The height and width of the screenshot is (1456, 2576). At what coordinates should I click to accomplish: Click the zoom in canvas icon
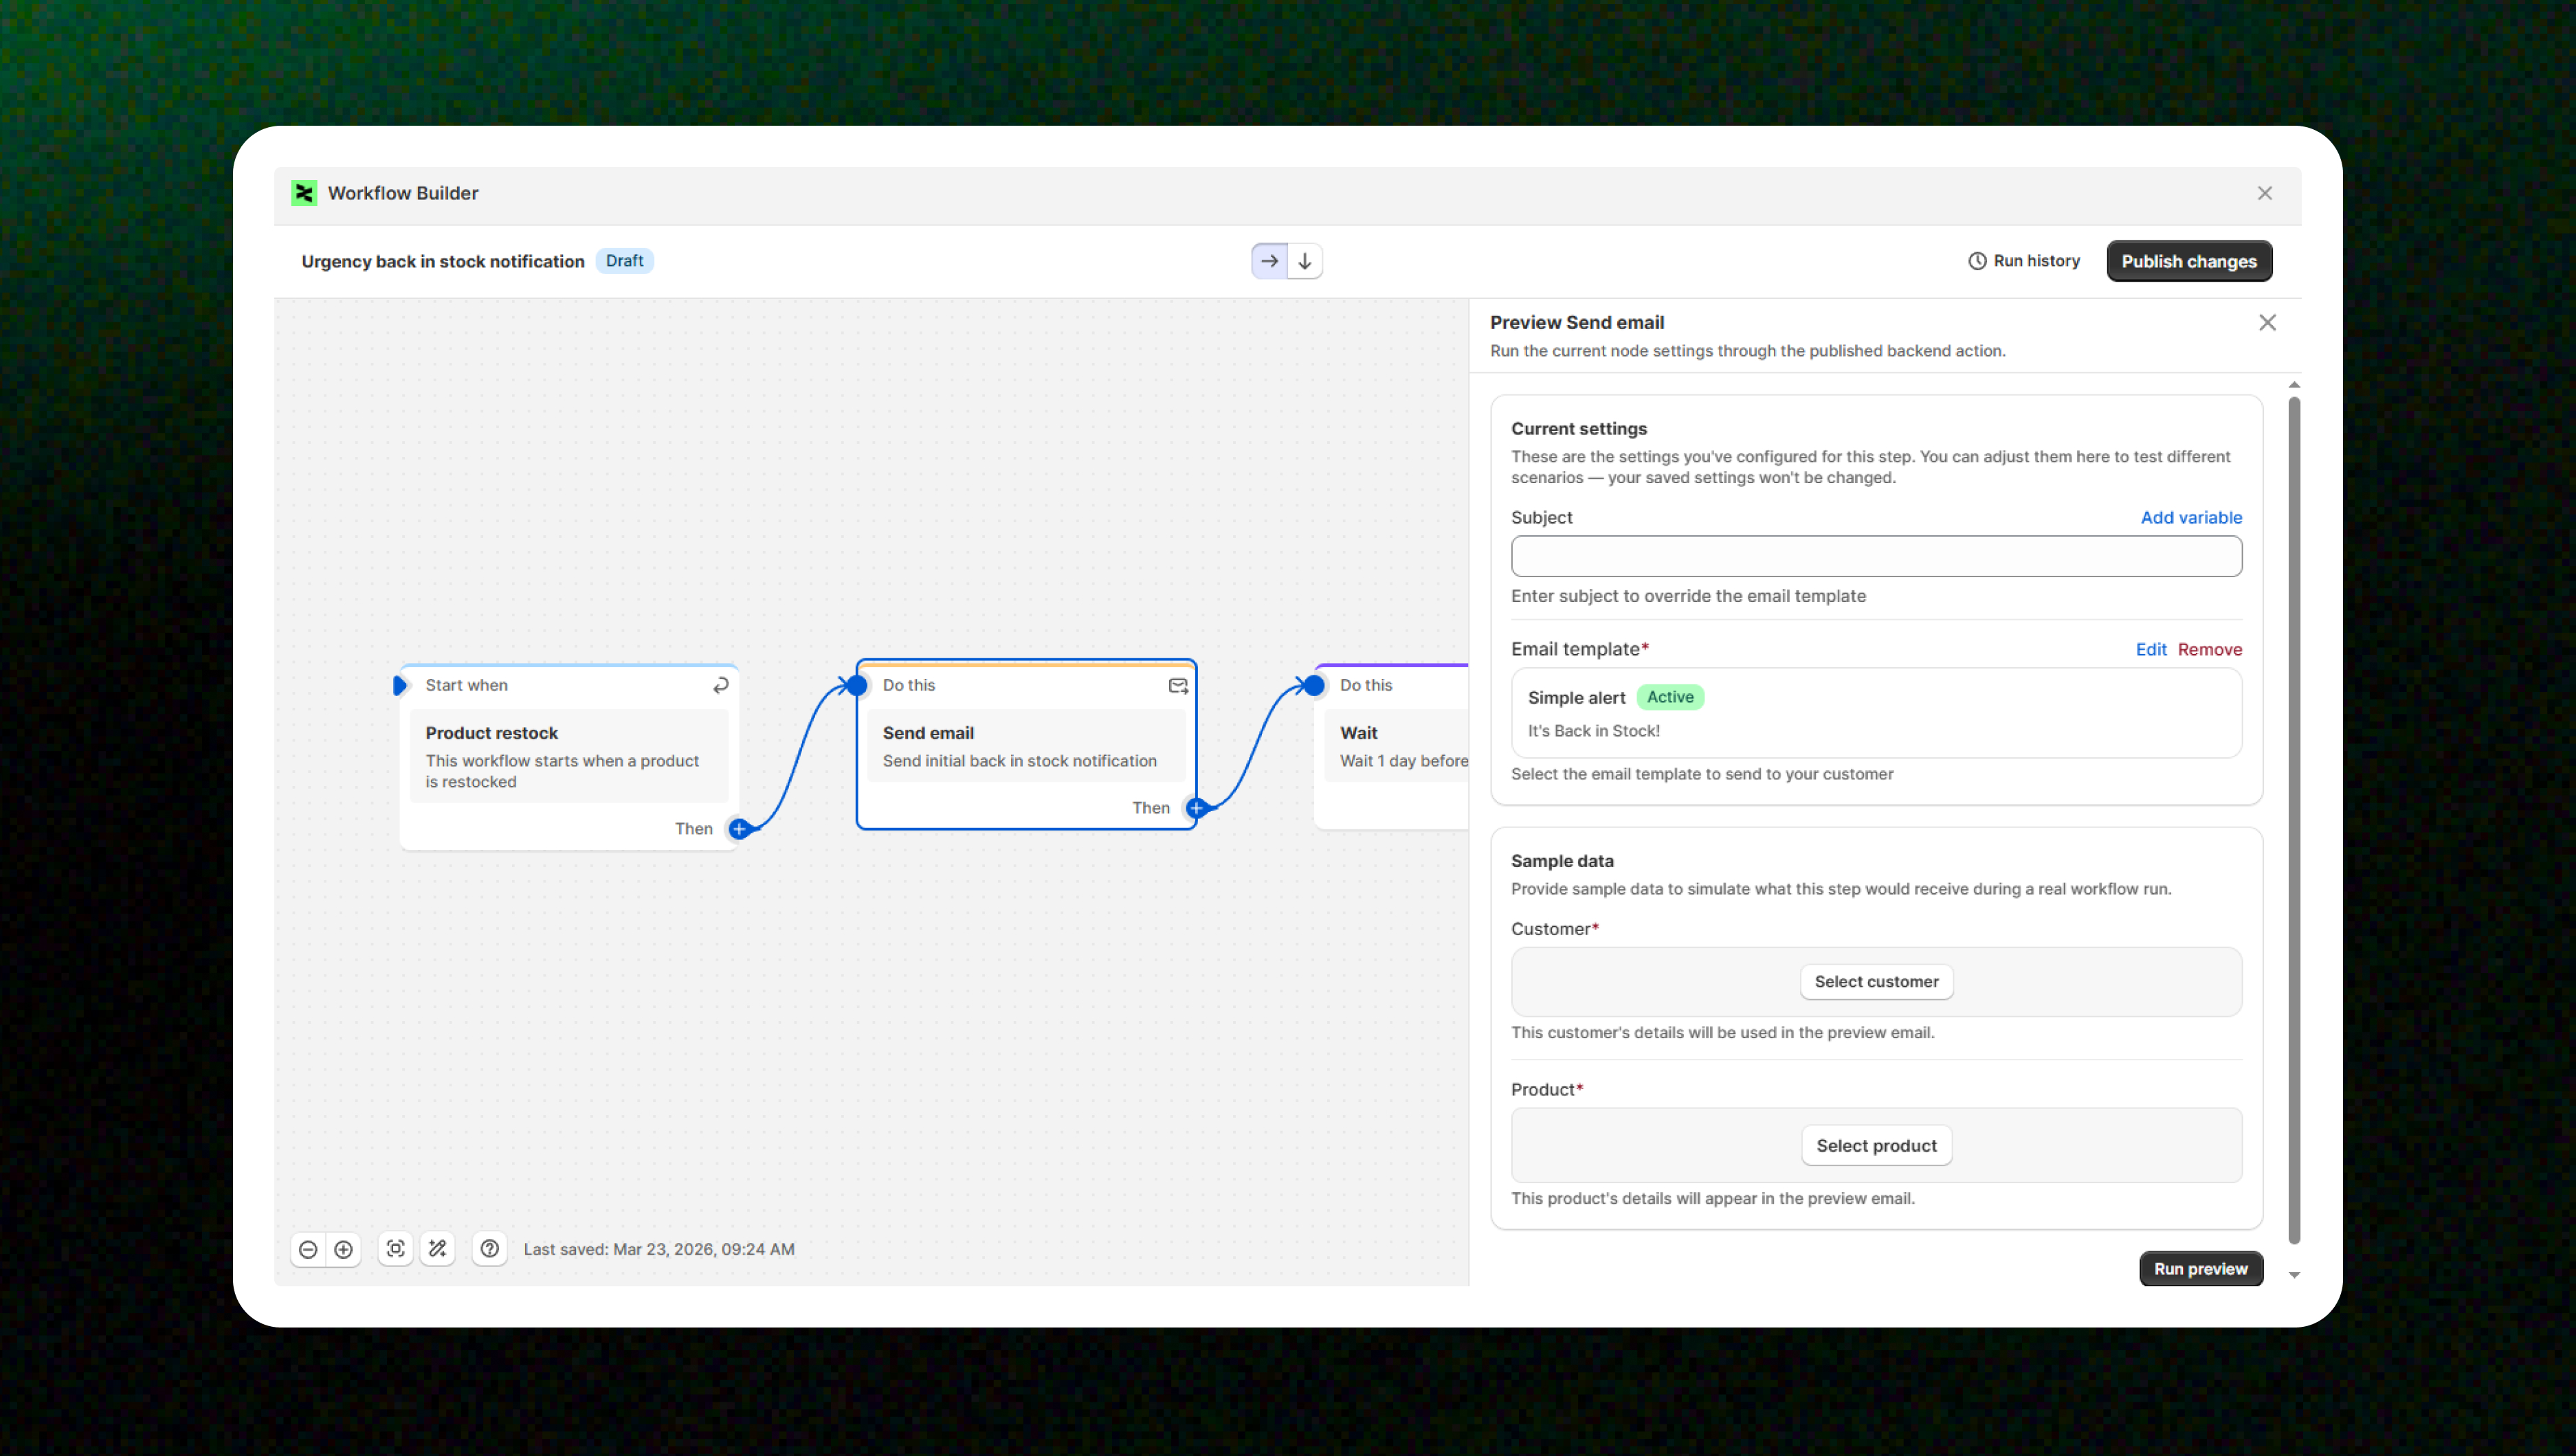(x=343, y=1249)
